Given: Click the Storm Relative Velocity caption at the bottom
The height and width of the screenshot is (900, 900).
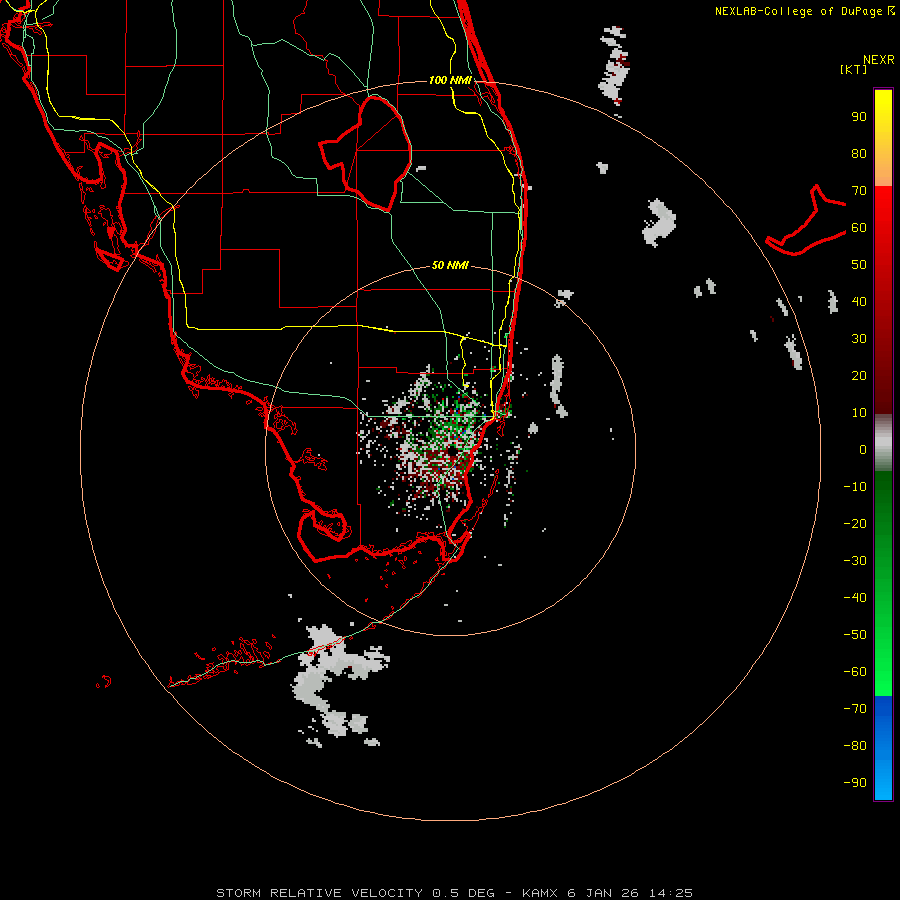Looking at the screenshot, I should (x=454, y=893).
